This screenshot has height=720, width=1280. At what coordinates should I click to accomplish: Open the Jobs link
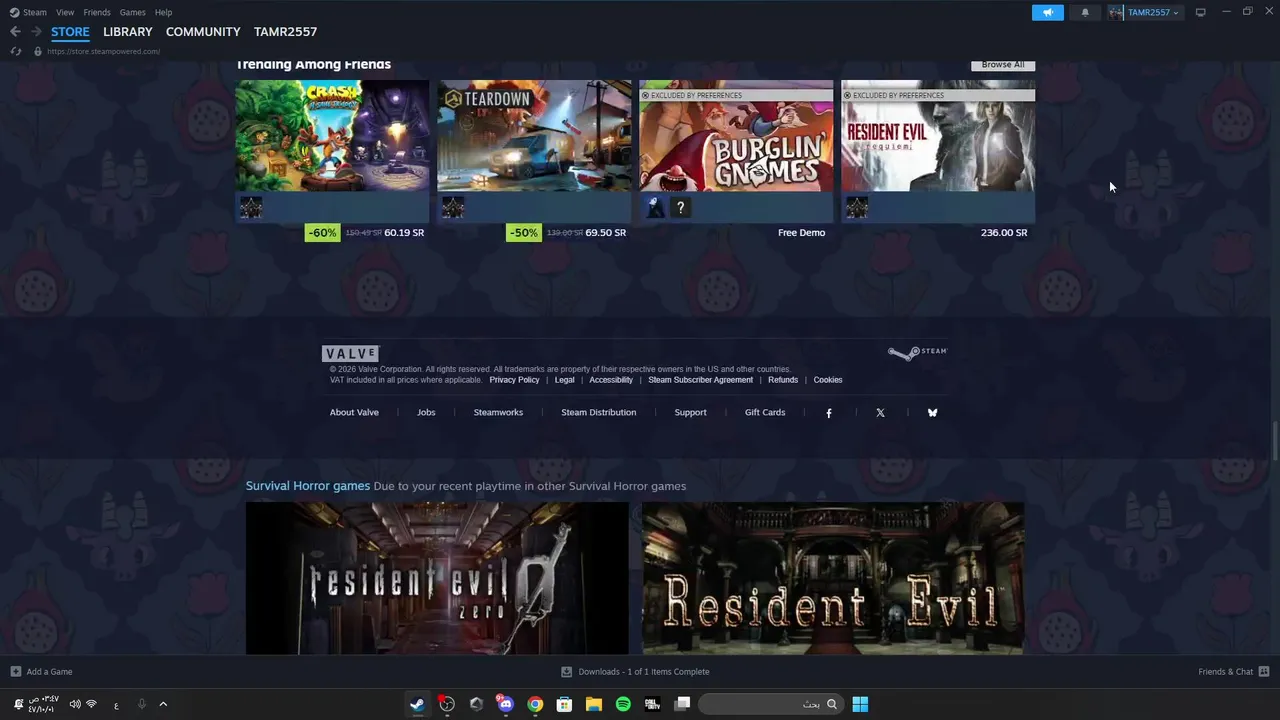pos(426,413)
